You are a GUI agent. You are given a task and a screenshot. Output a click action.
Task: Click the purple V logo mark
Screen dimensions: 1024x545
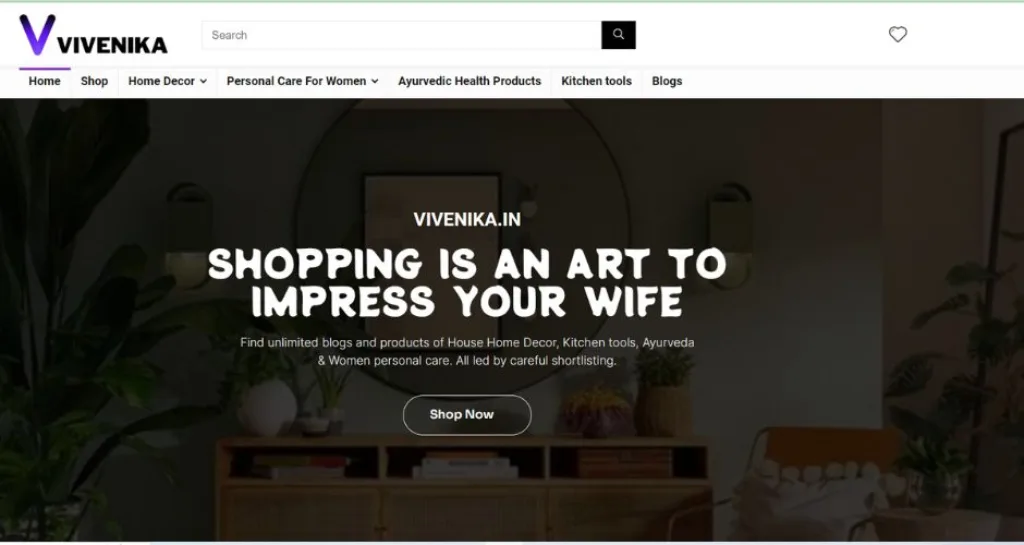(37, 35)
